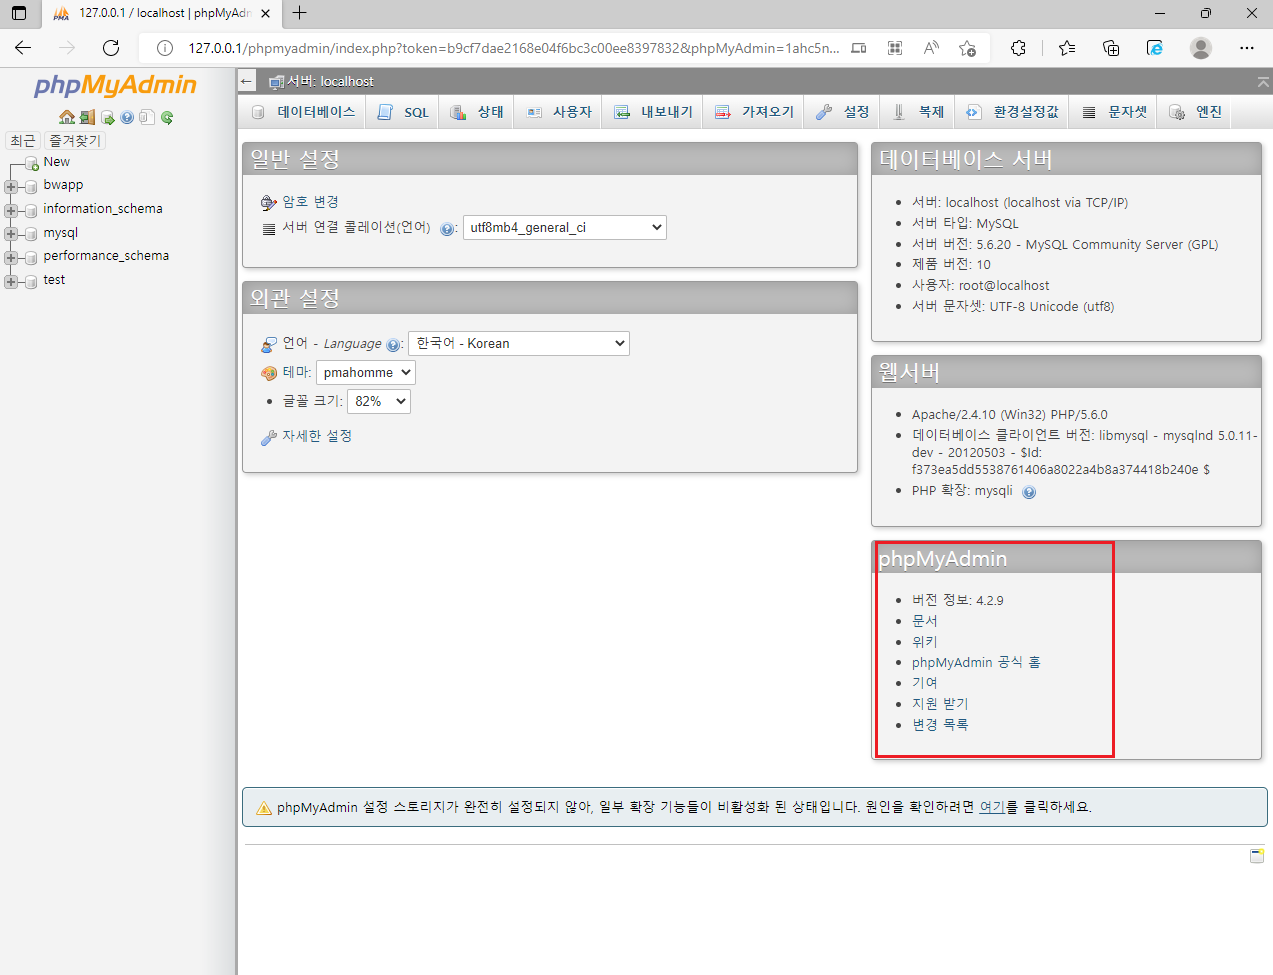Open browser profile avatar
Viewport: 1273px width, 975px height.
(1201, 48)
